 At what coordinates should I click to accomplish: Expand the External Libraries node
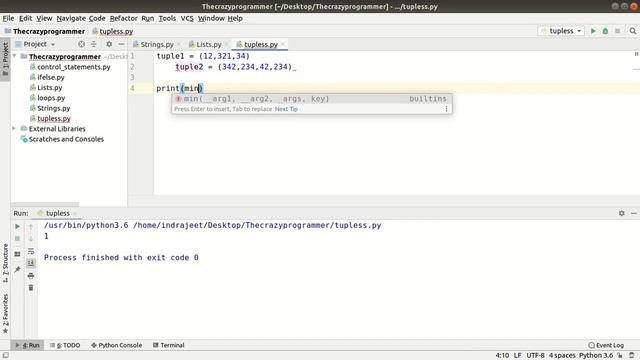tap(14, 129)
